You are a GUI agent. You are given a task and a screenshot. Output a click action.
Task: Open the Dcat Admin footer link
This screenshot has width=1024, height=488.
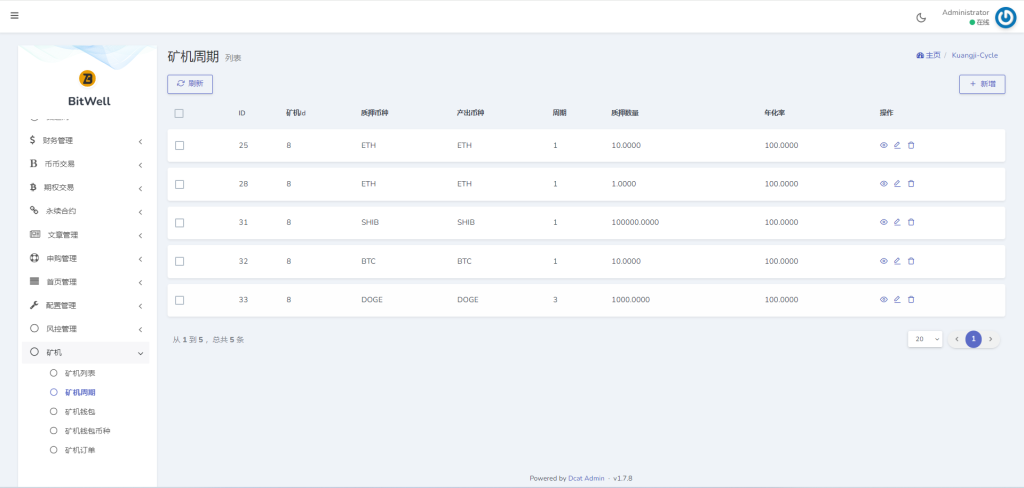tap(587, 478)
